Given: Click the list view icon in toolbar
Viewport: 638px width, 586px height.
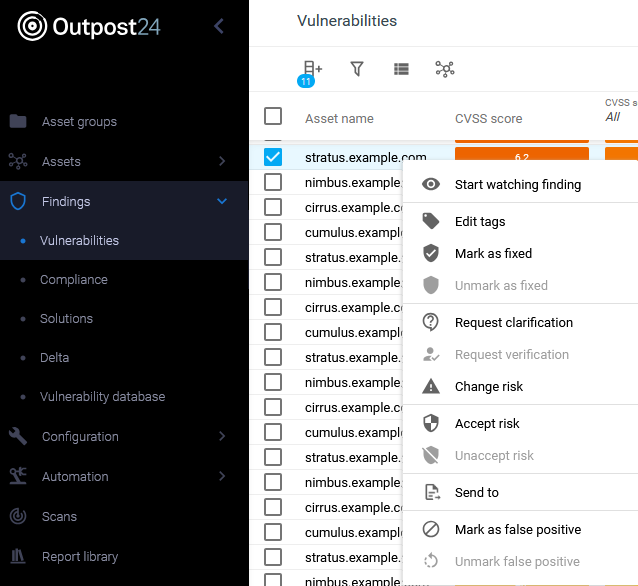Looking at the screenshot, I should click(401, 69).
